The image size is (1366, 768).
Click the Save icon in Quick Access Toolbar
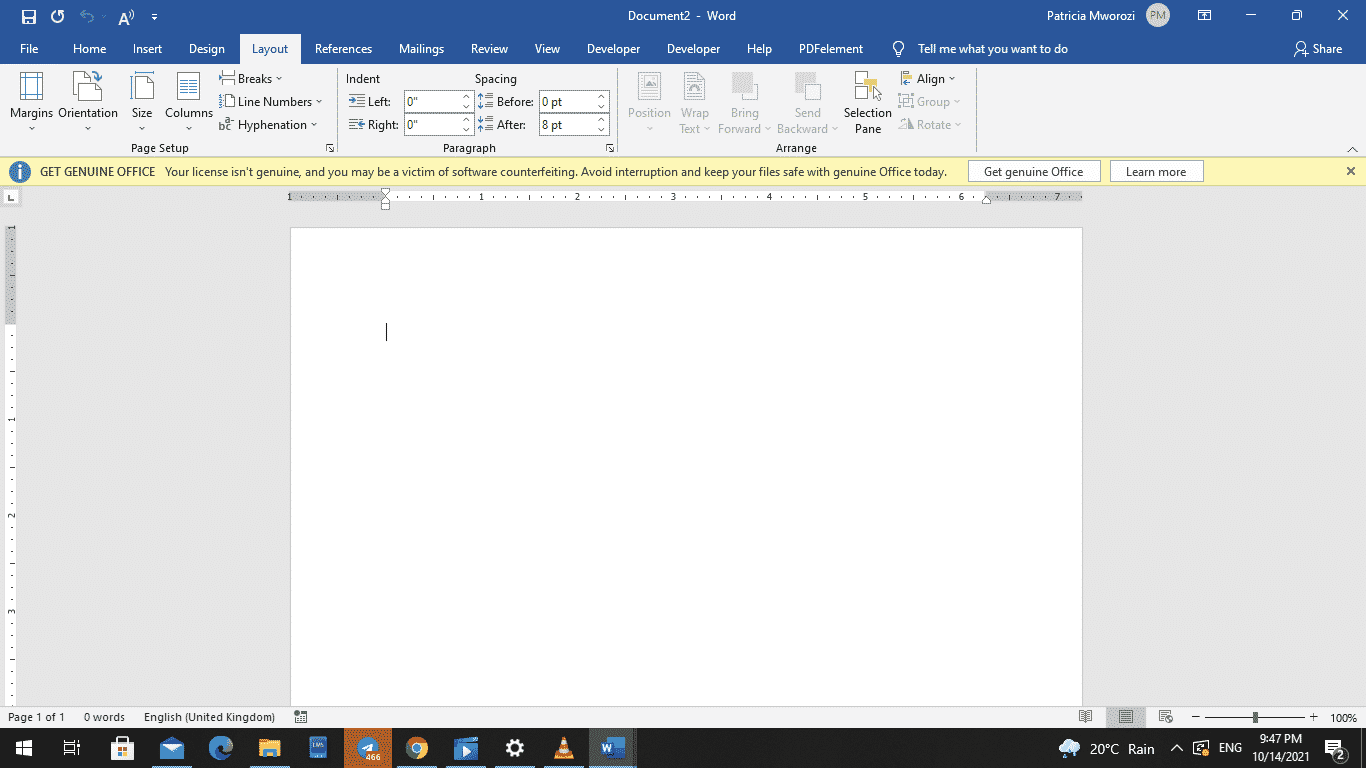[x=27, y=16]
